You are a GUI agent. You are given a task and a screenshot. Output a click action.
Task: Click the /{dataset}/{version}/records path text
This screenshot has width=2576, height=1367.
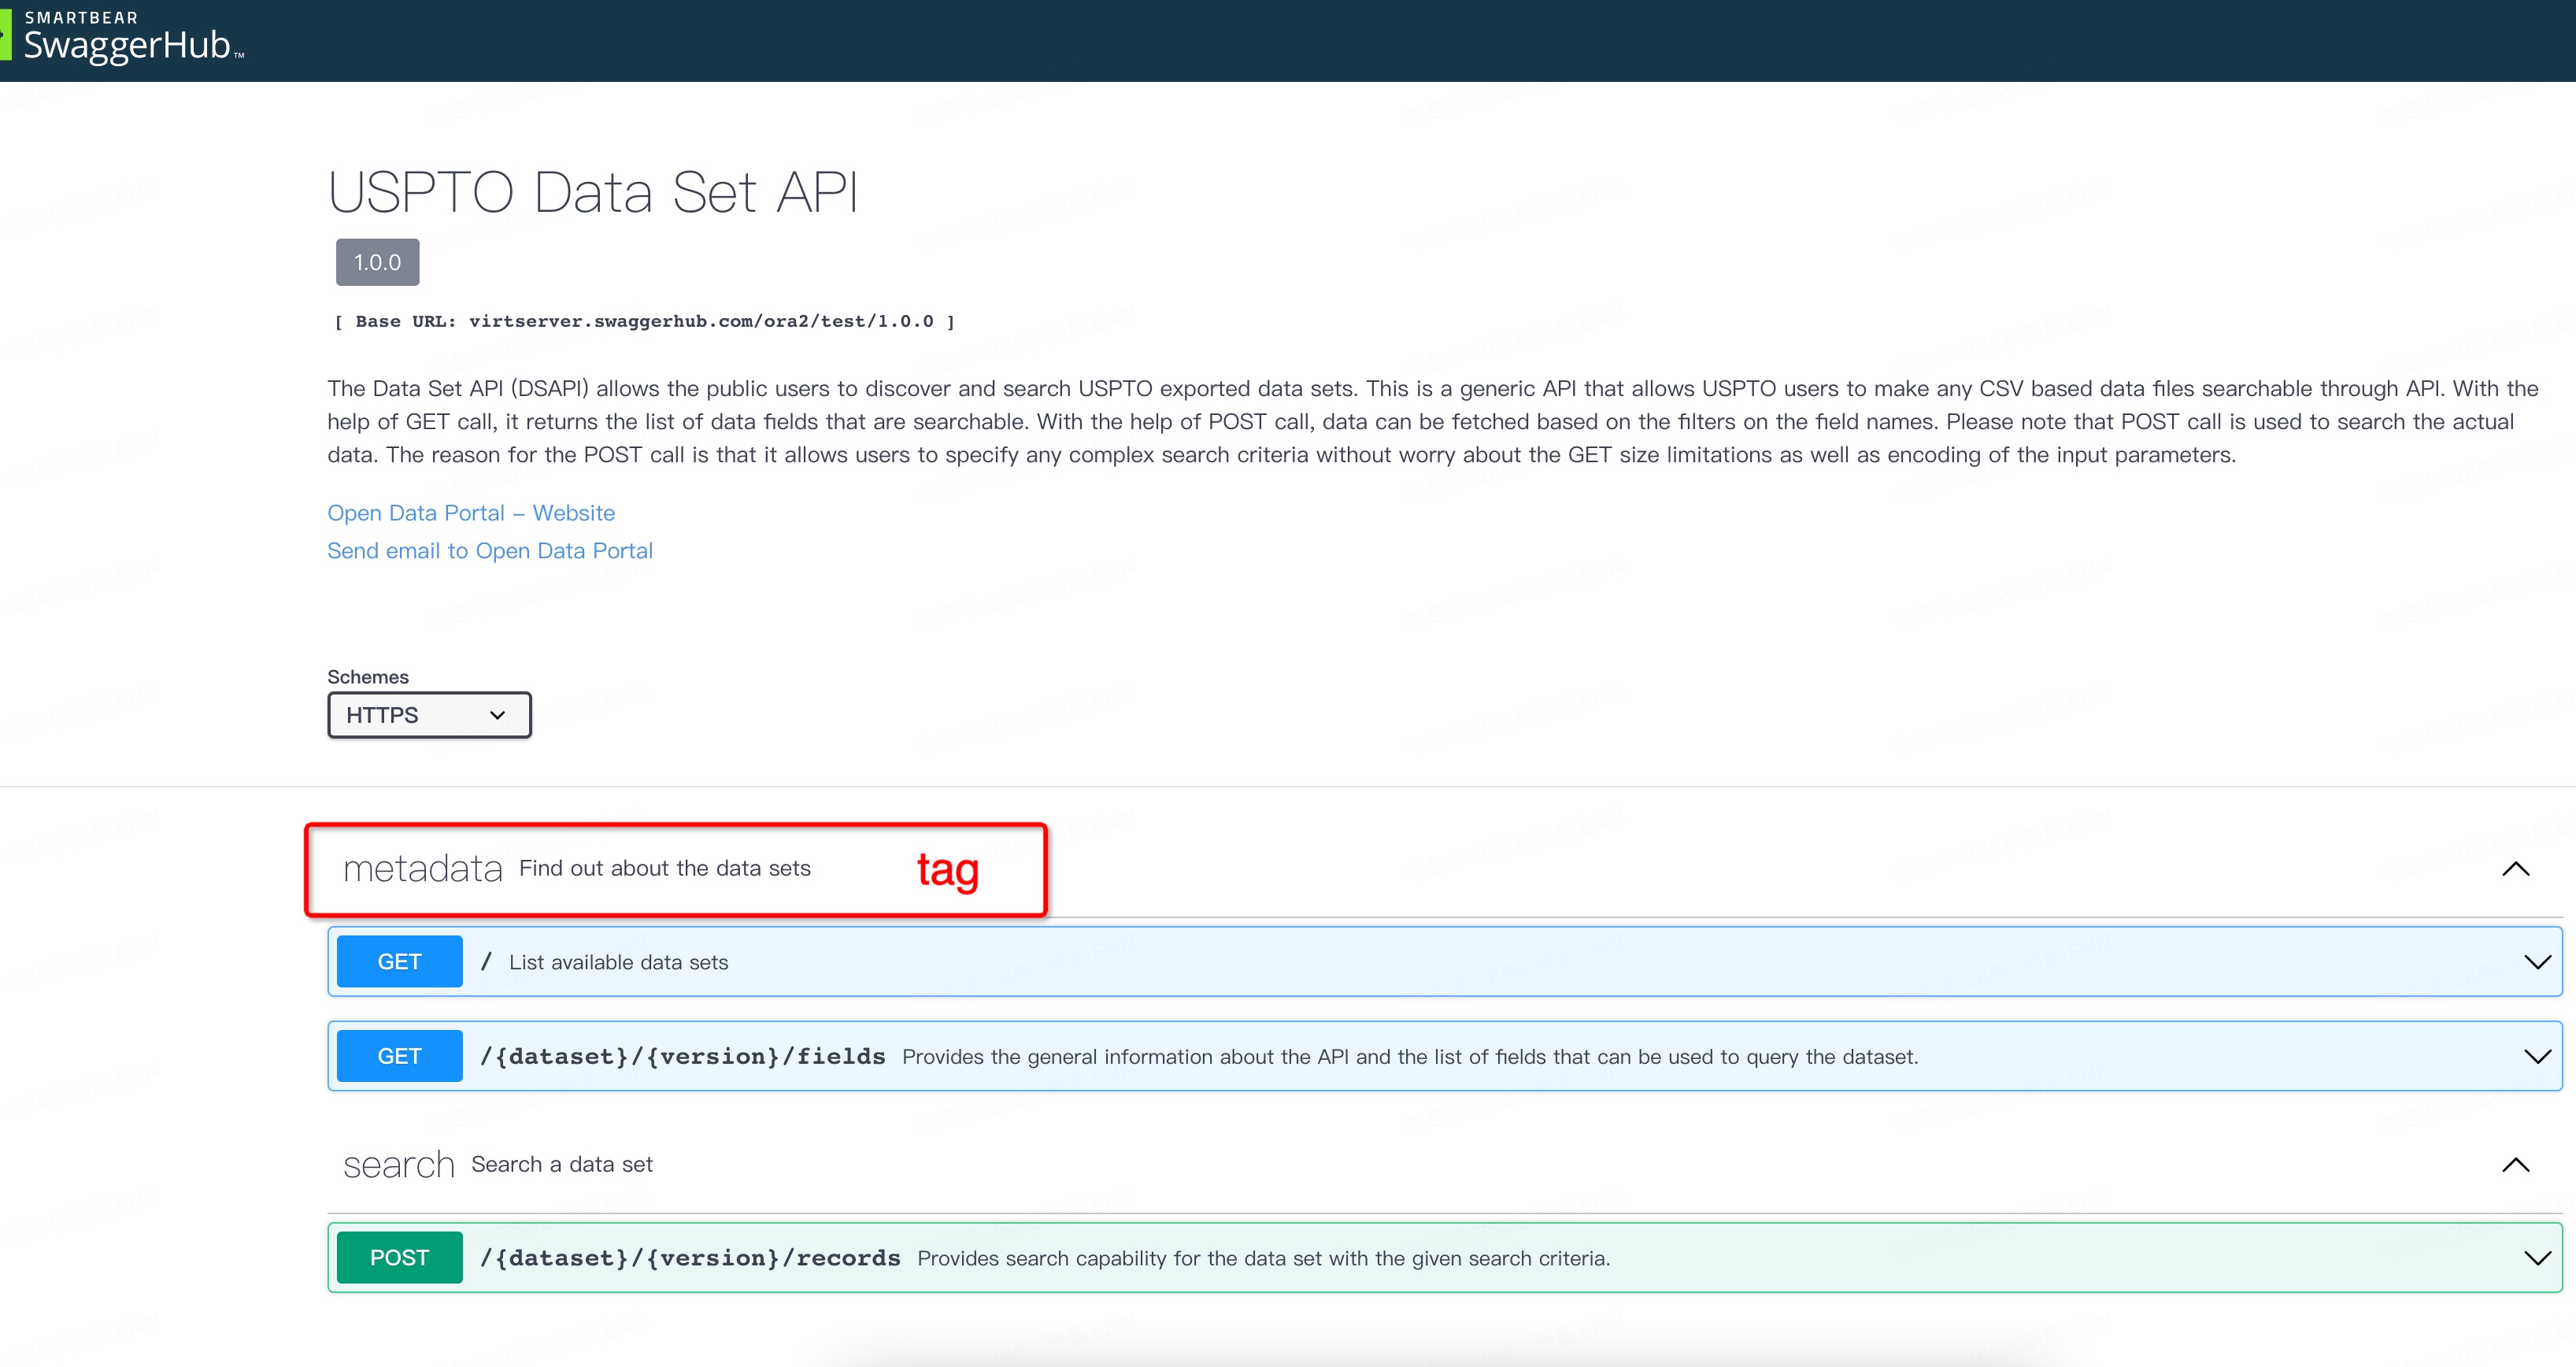point(690,1257)
